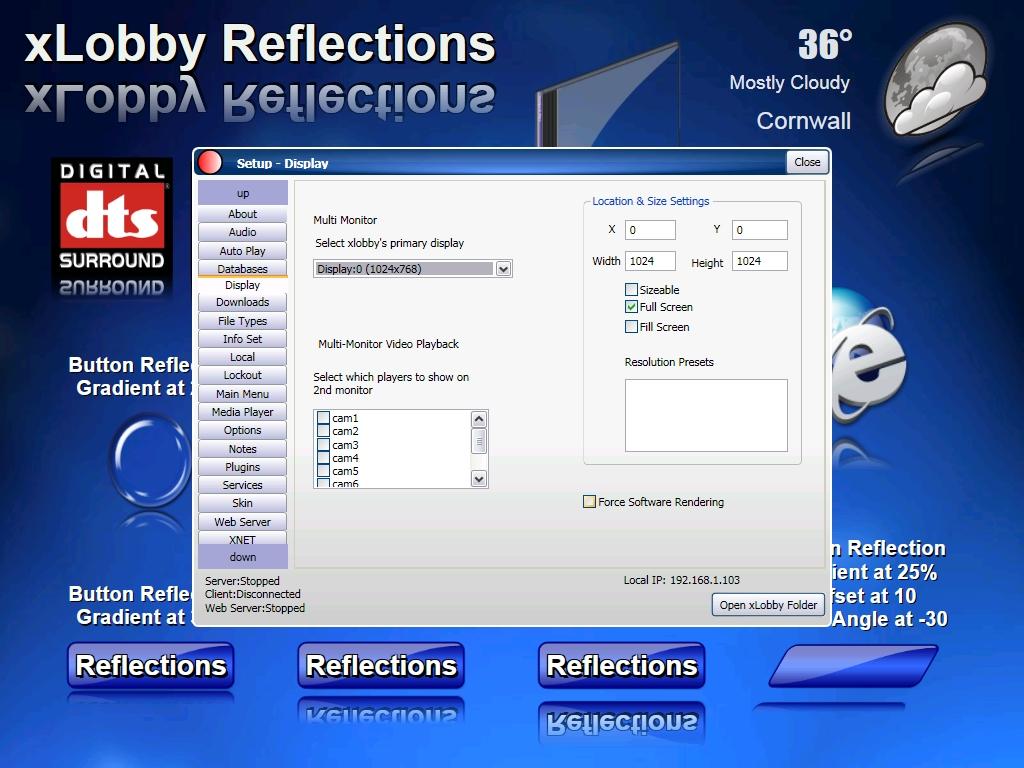Check the cam5 player checkbox
The height and width of the screenshot is (768, 1024).
323,471
